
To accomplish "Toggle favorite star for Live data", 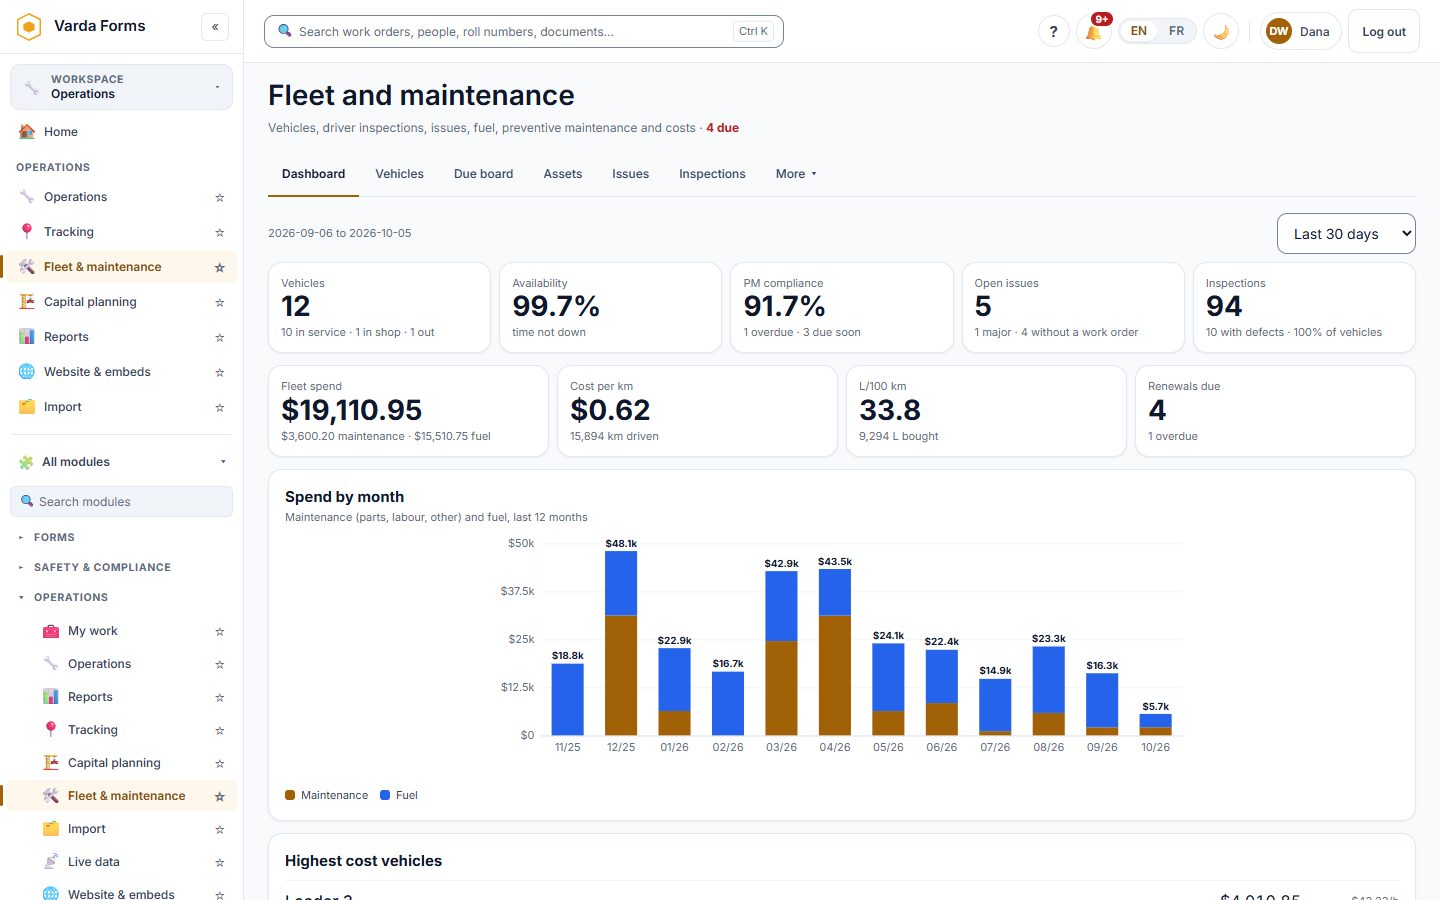I will (220, 862).
